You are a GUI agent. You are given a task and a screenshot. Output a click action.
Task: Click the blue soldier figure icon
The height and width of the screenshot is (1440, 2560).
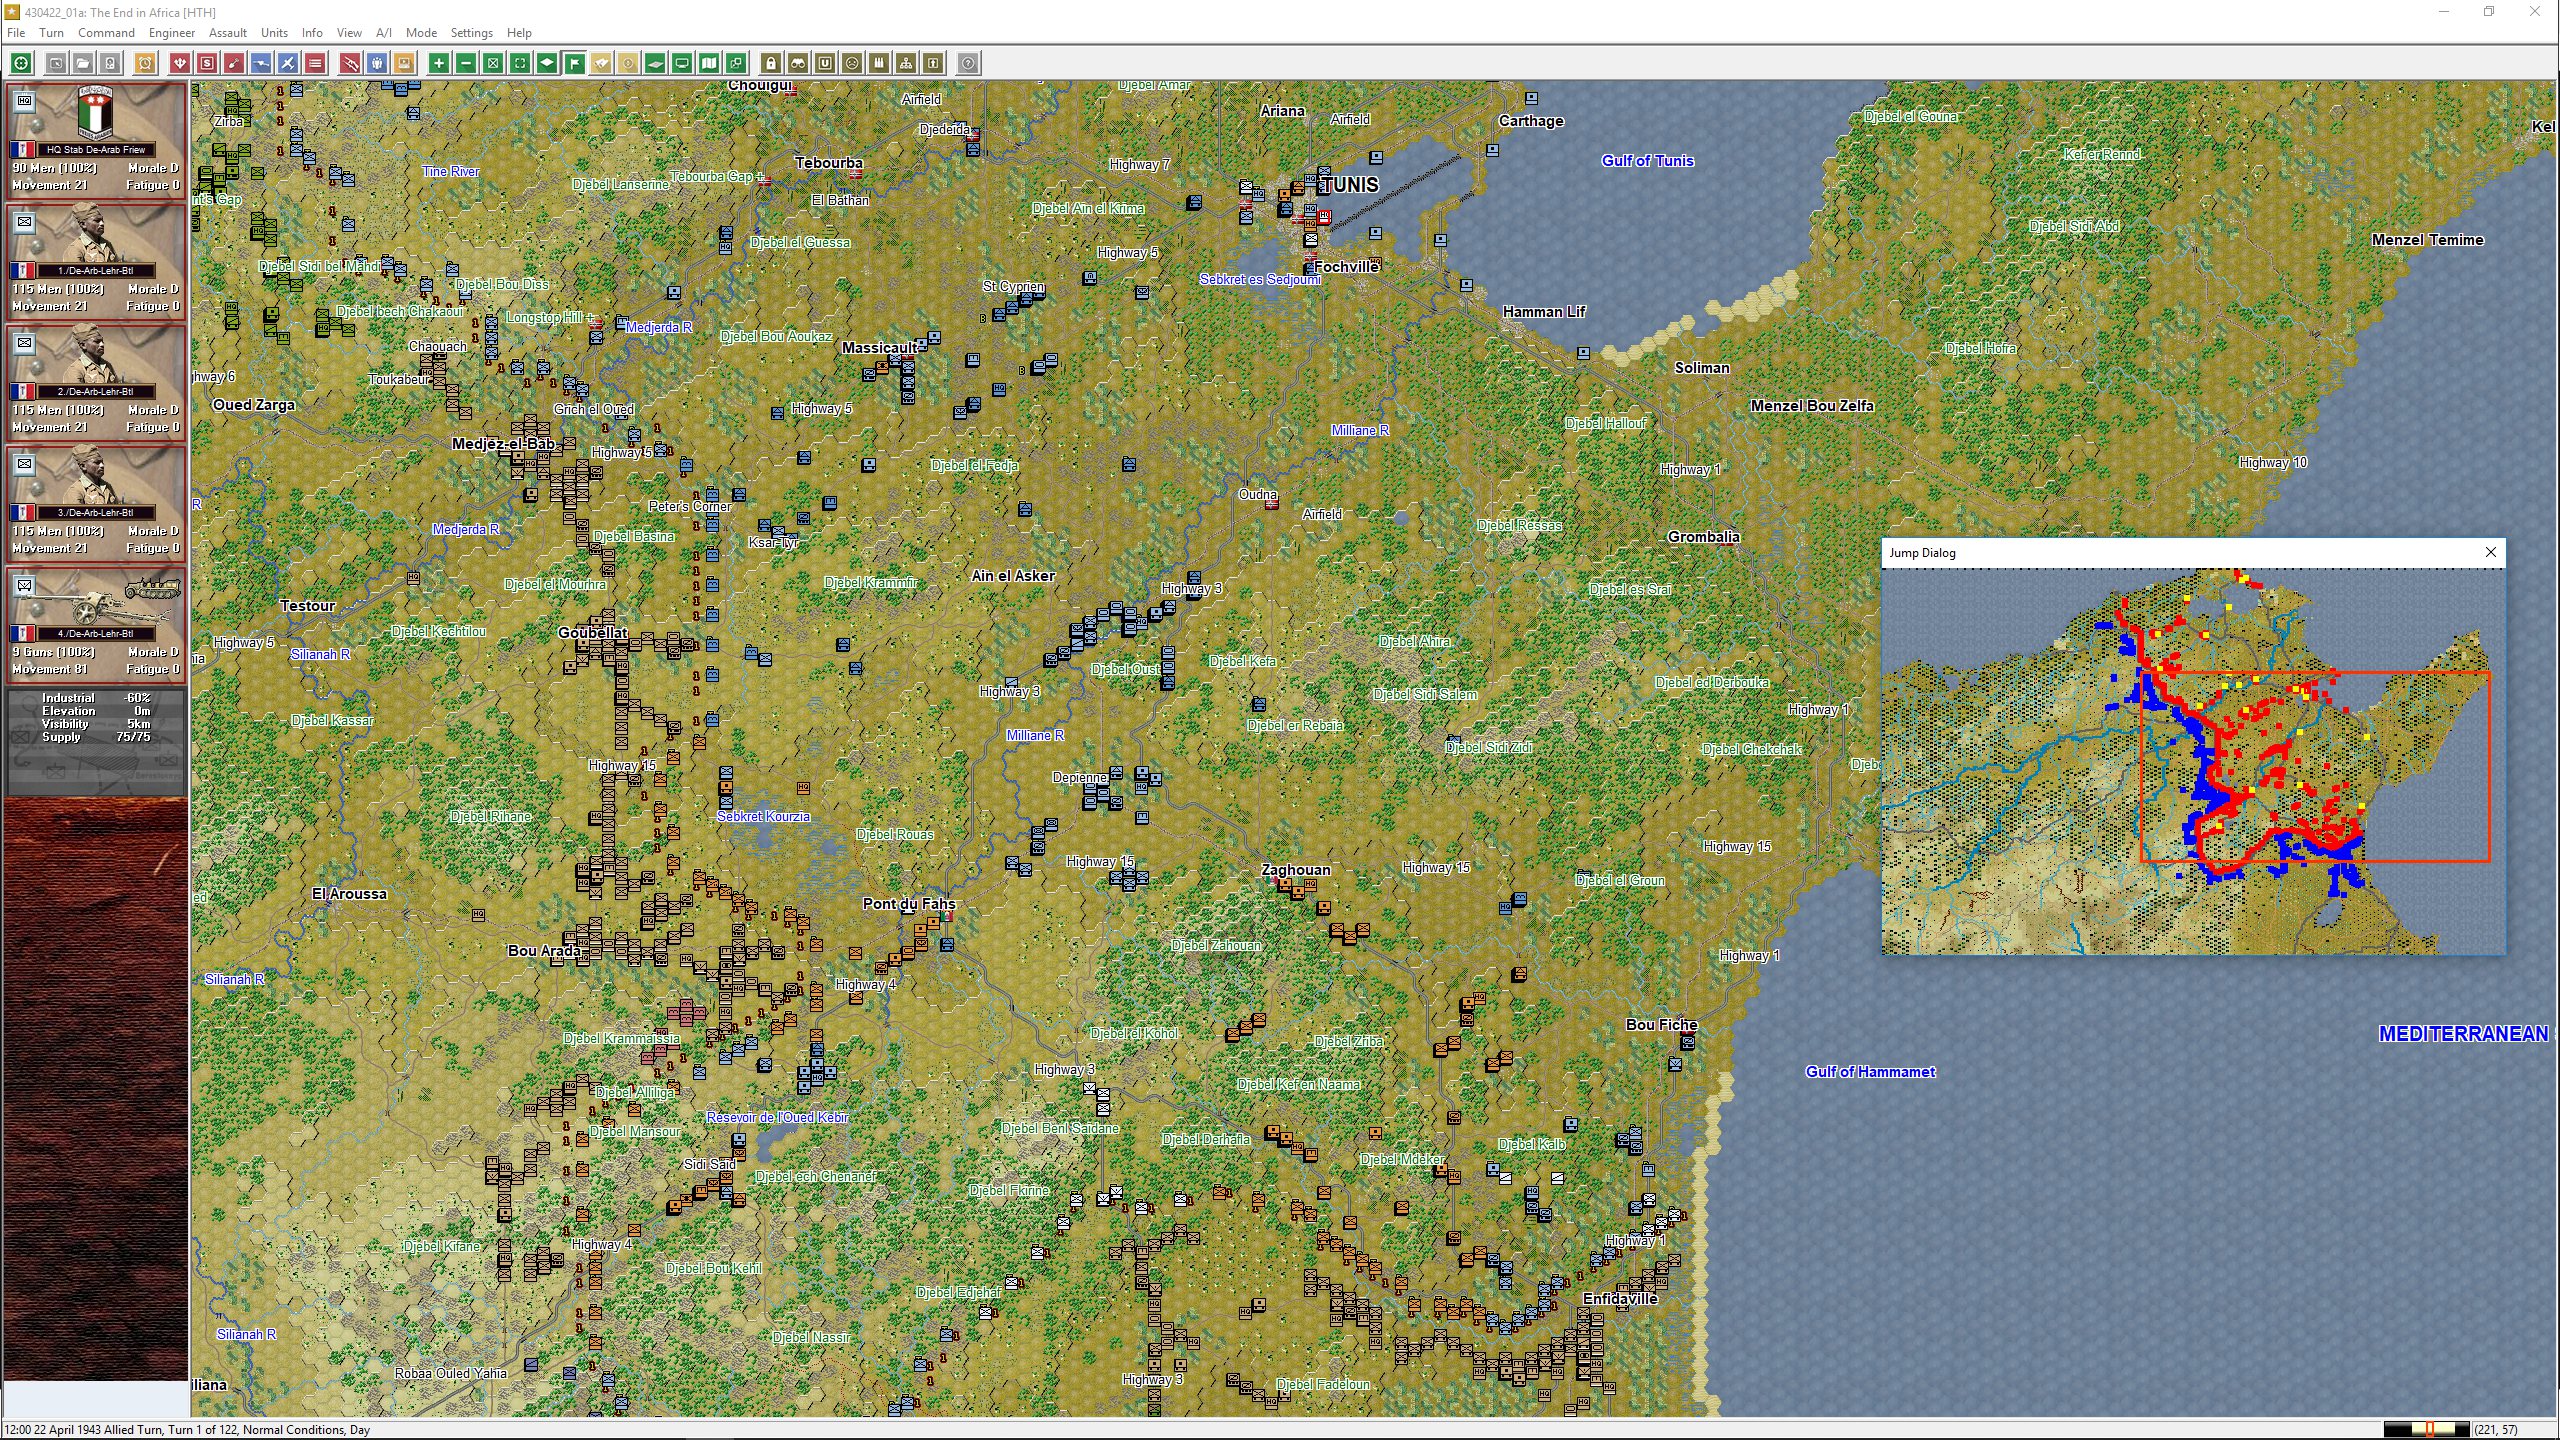tap(377, 63)
